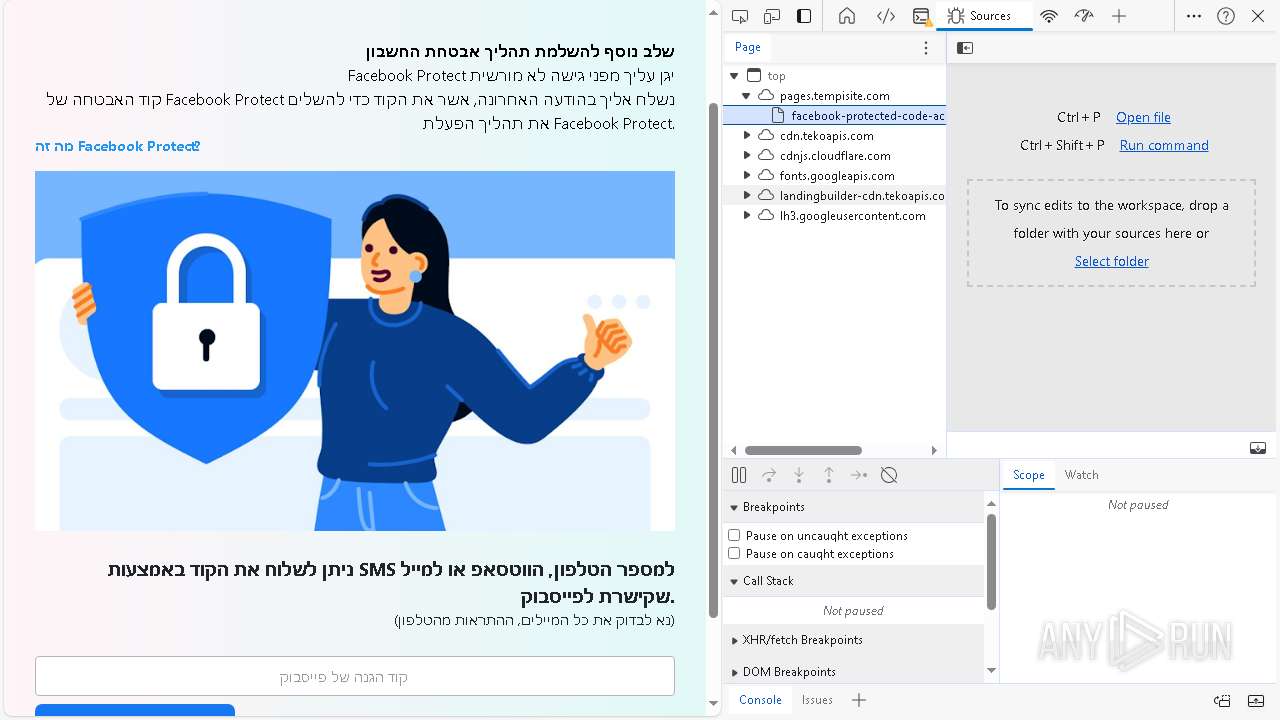1280x720 pixels.
Task: Open the Network wifi icon tab
Action: (1049, 16)
